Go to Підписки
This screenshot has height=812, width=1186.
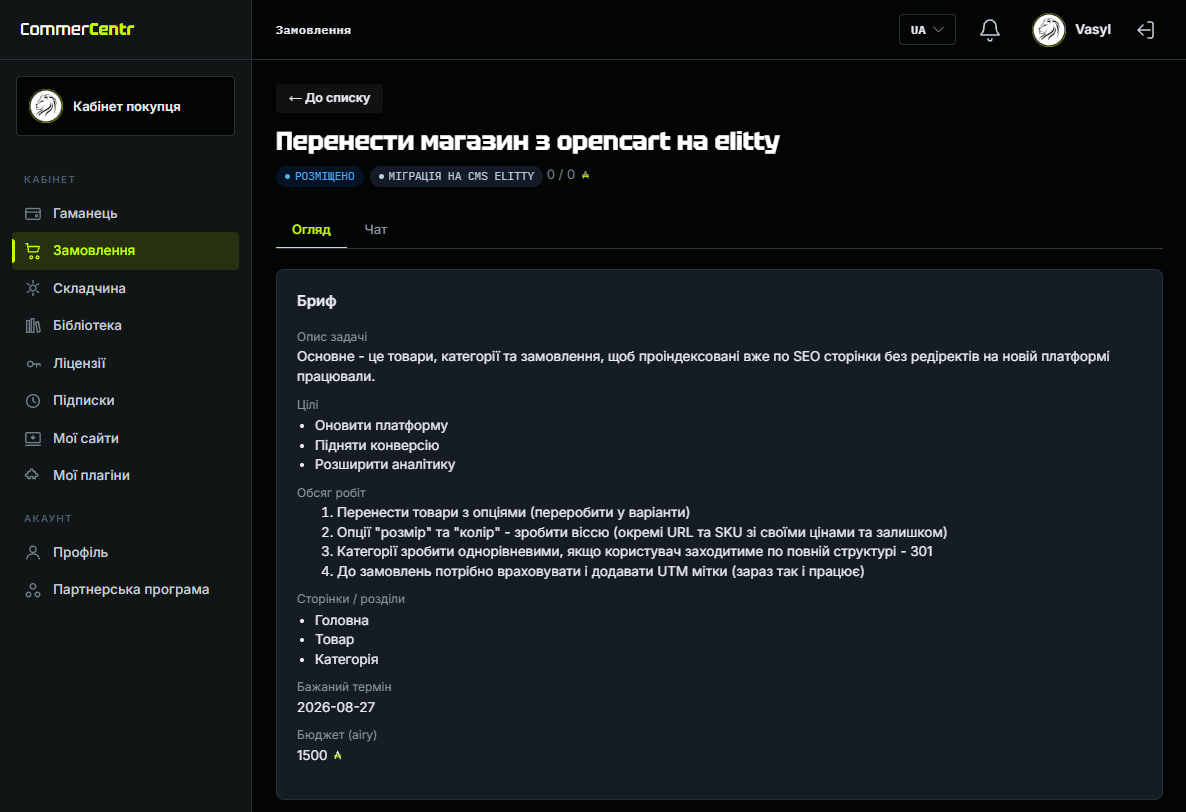[126, 401]
